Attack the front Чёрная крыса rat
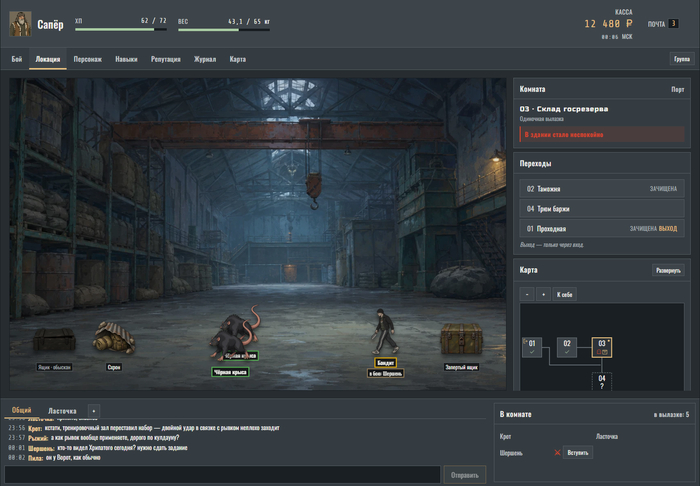This screenshot has height=486, width=700. pyautogui.click(x=230, y=346)
